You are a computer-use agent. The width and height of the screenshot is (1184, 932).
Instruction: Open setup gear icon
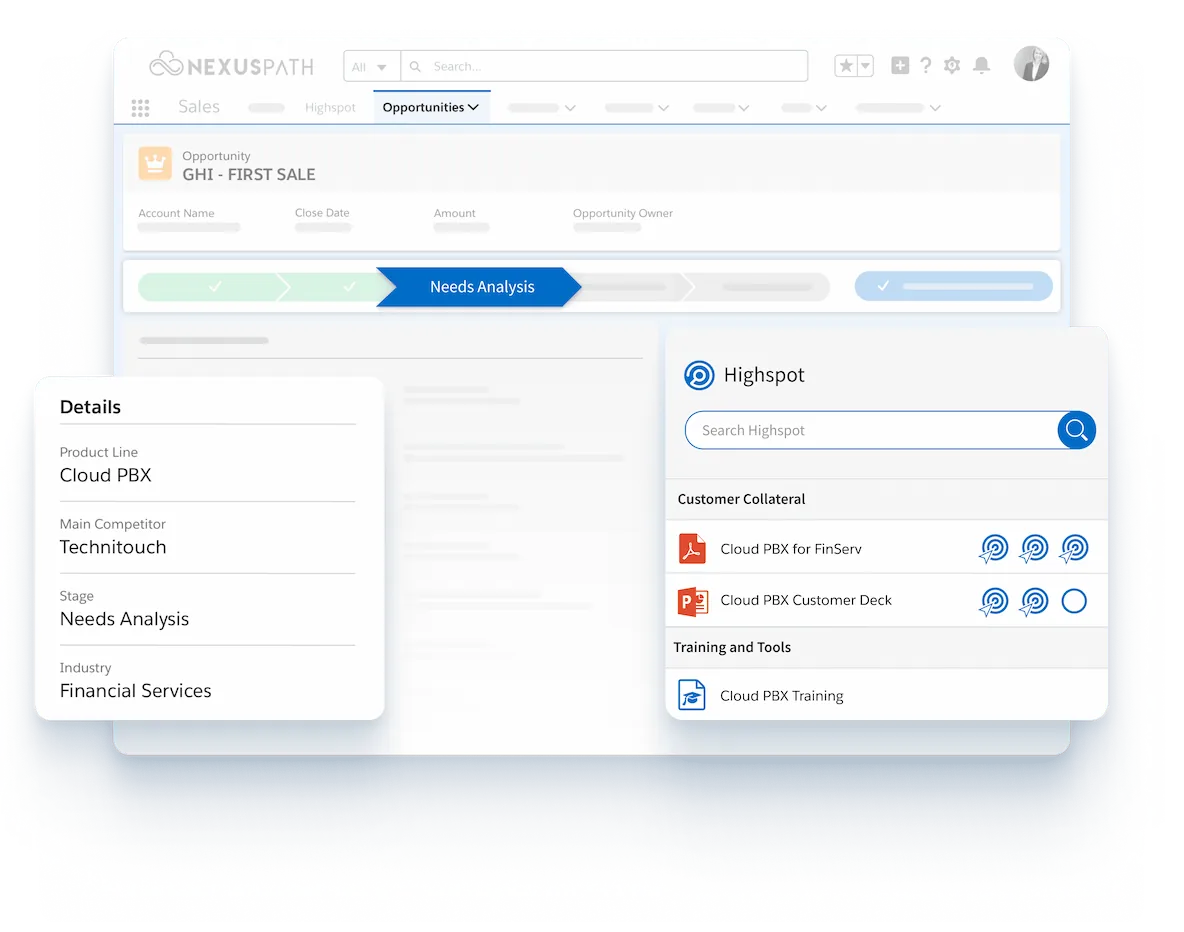(x=952, y=65)
